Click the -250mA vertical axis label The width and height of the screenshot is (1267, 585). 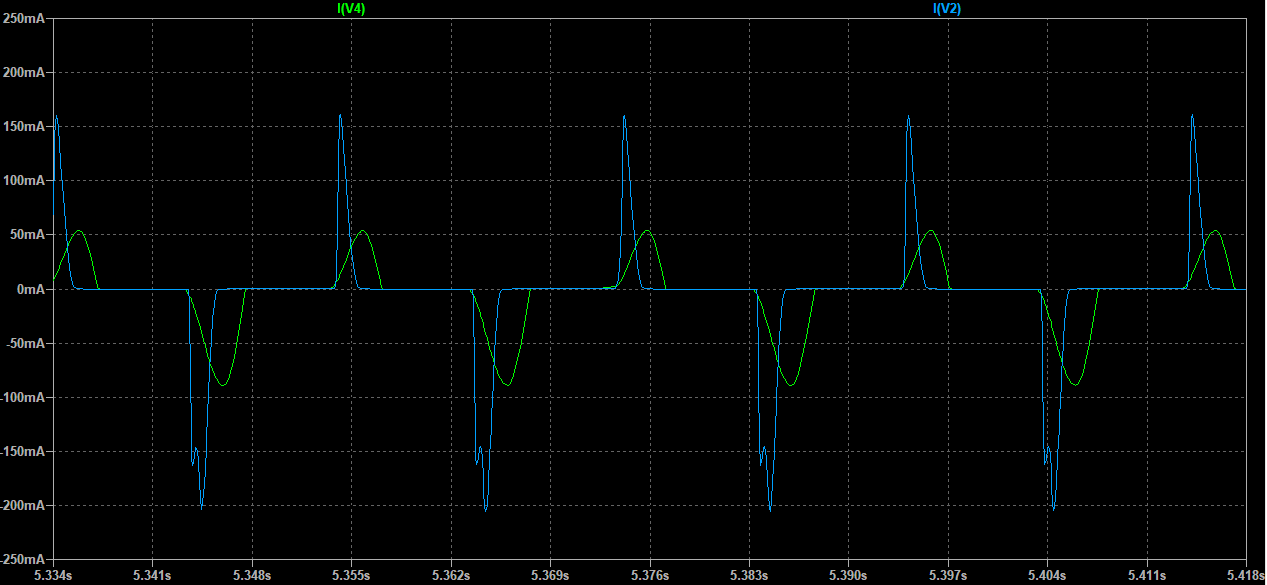pyautogui.click(x=23, y=559)
